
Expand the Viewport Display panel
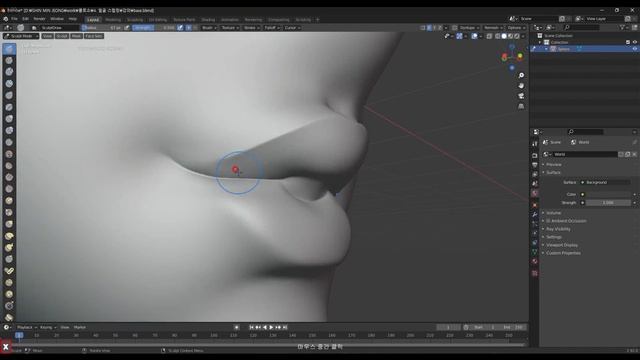[x=562, y=245]
